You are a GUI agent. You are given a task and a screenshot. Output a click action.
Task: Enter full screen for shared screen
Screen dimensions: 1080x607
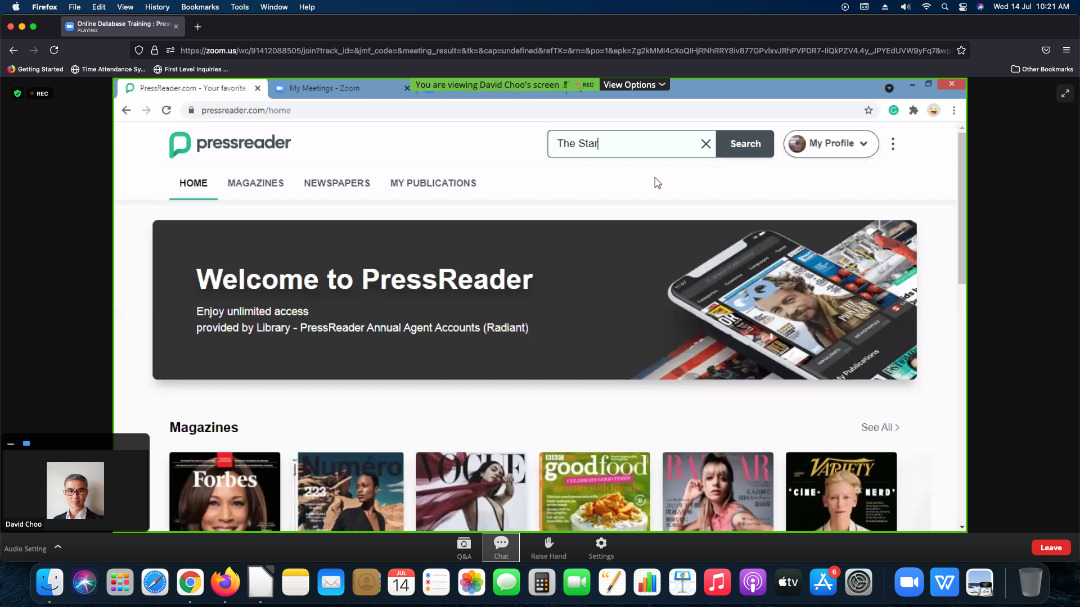click(x=1065, y=93)
